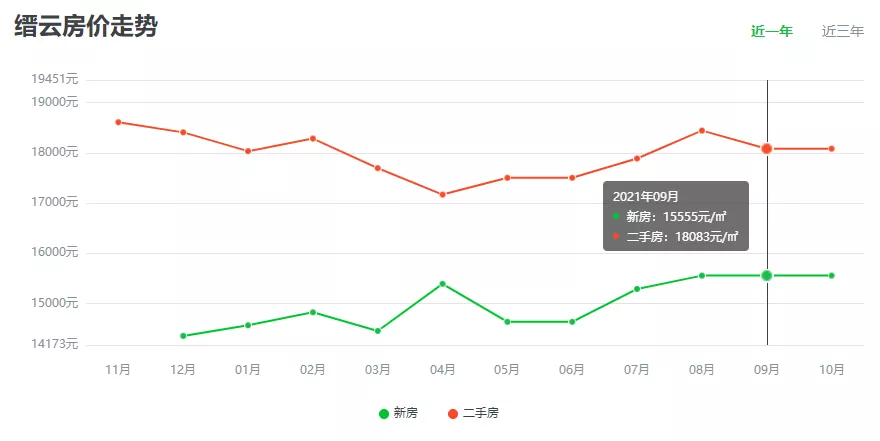Screen dimensions: 880x441
Task: Click the 2021年09月 tooltip box
Action: point(675,216)
